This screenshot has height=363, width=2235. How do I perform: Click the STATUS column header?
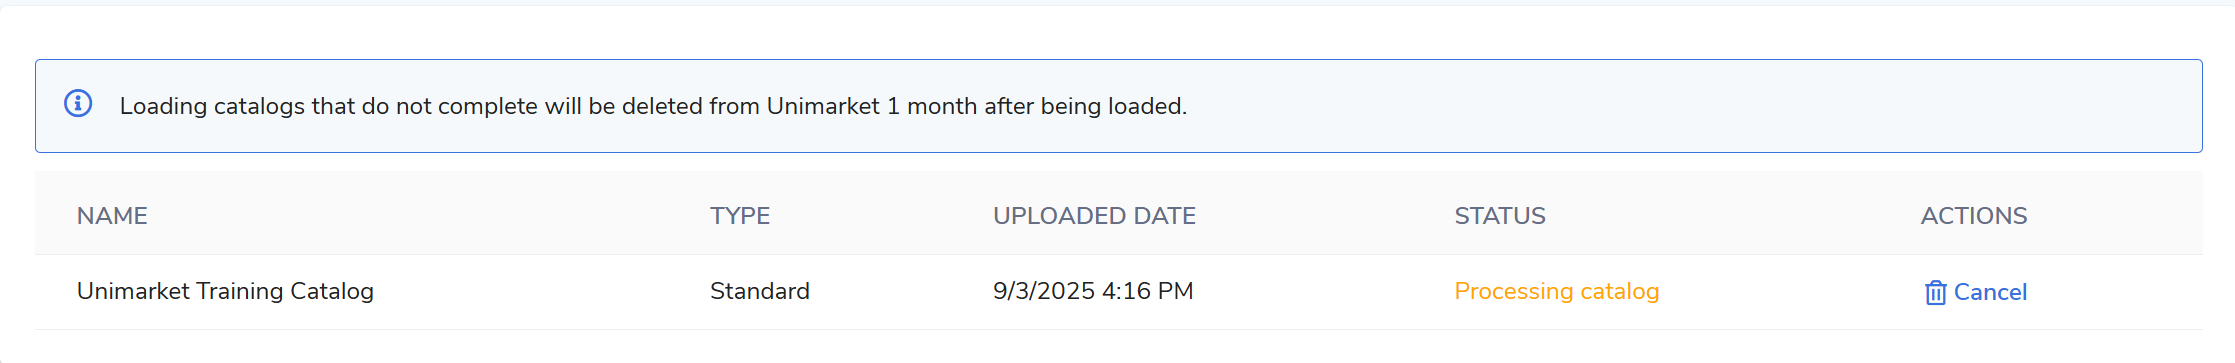point(1500,216)
